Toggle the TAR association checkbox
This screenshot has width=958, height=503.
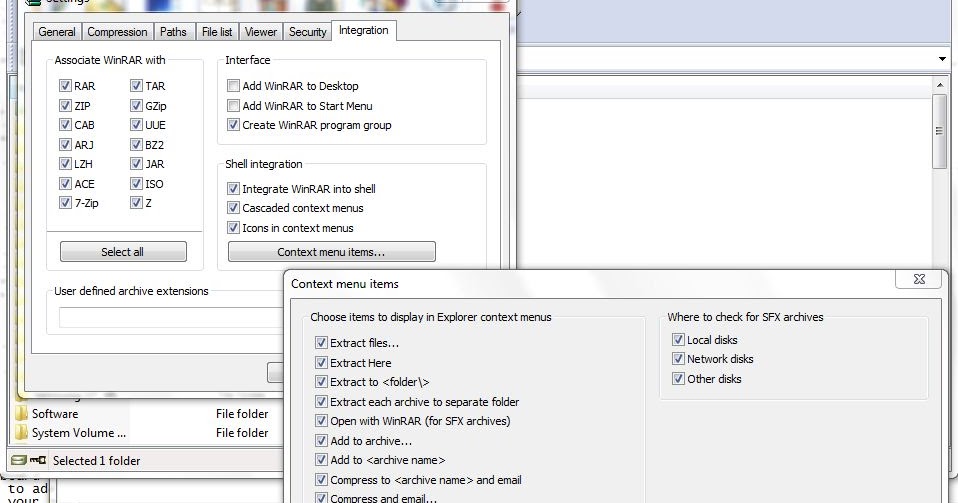click(136, 86)
